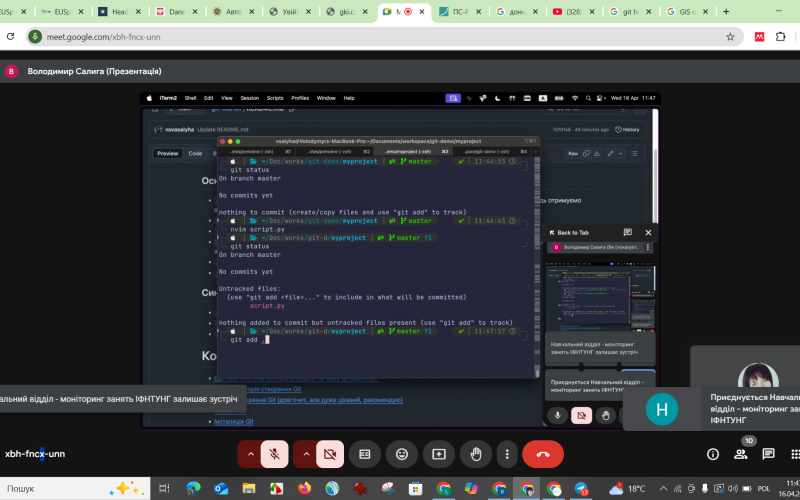Open Microsoft Edge from the taskbar
This screenshot has width=800, height=500.
pyautogui.click(x=193, y=489)
